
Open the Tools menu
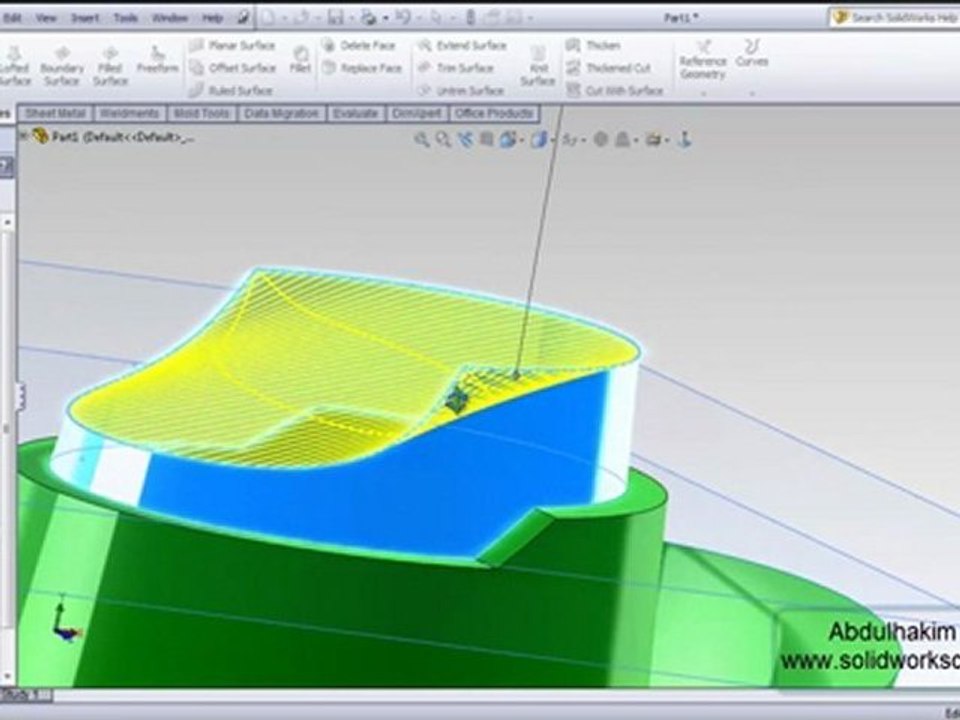pos(126,18)
